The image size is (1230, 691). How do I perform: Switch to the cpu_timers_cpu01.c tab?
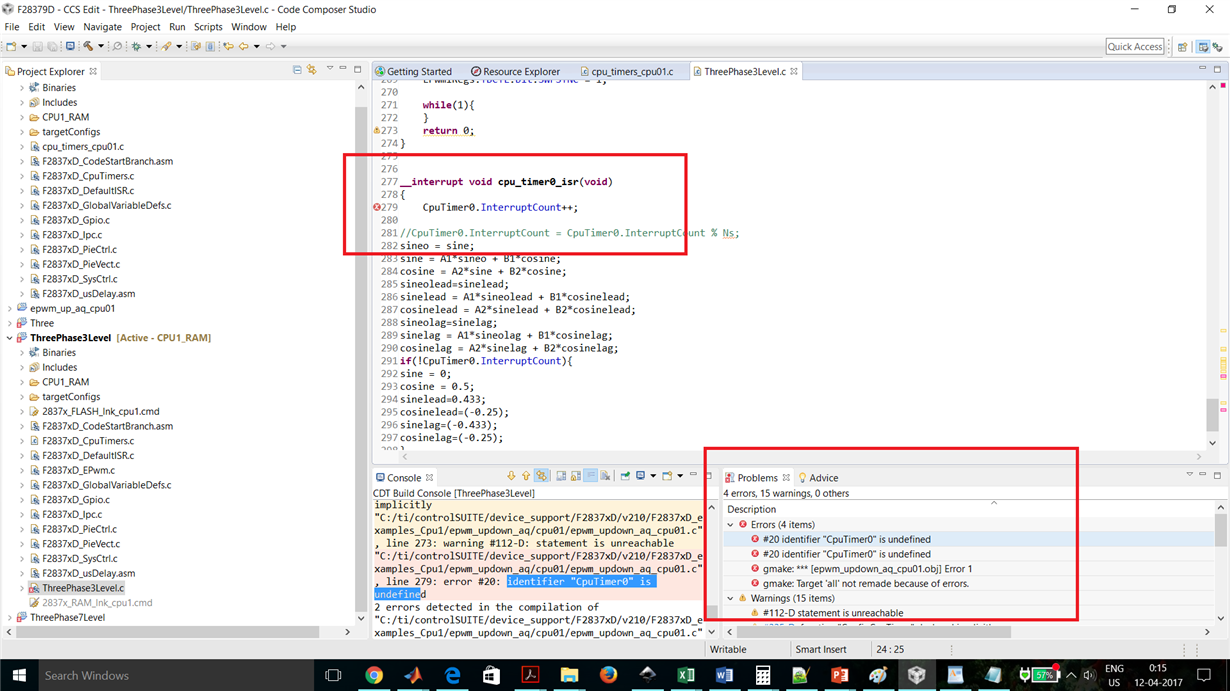click(626, 72)
